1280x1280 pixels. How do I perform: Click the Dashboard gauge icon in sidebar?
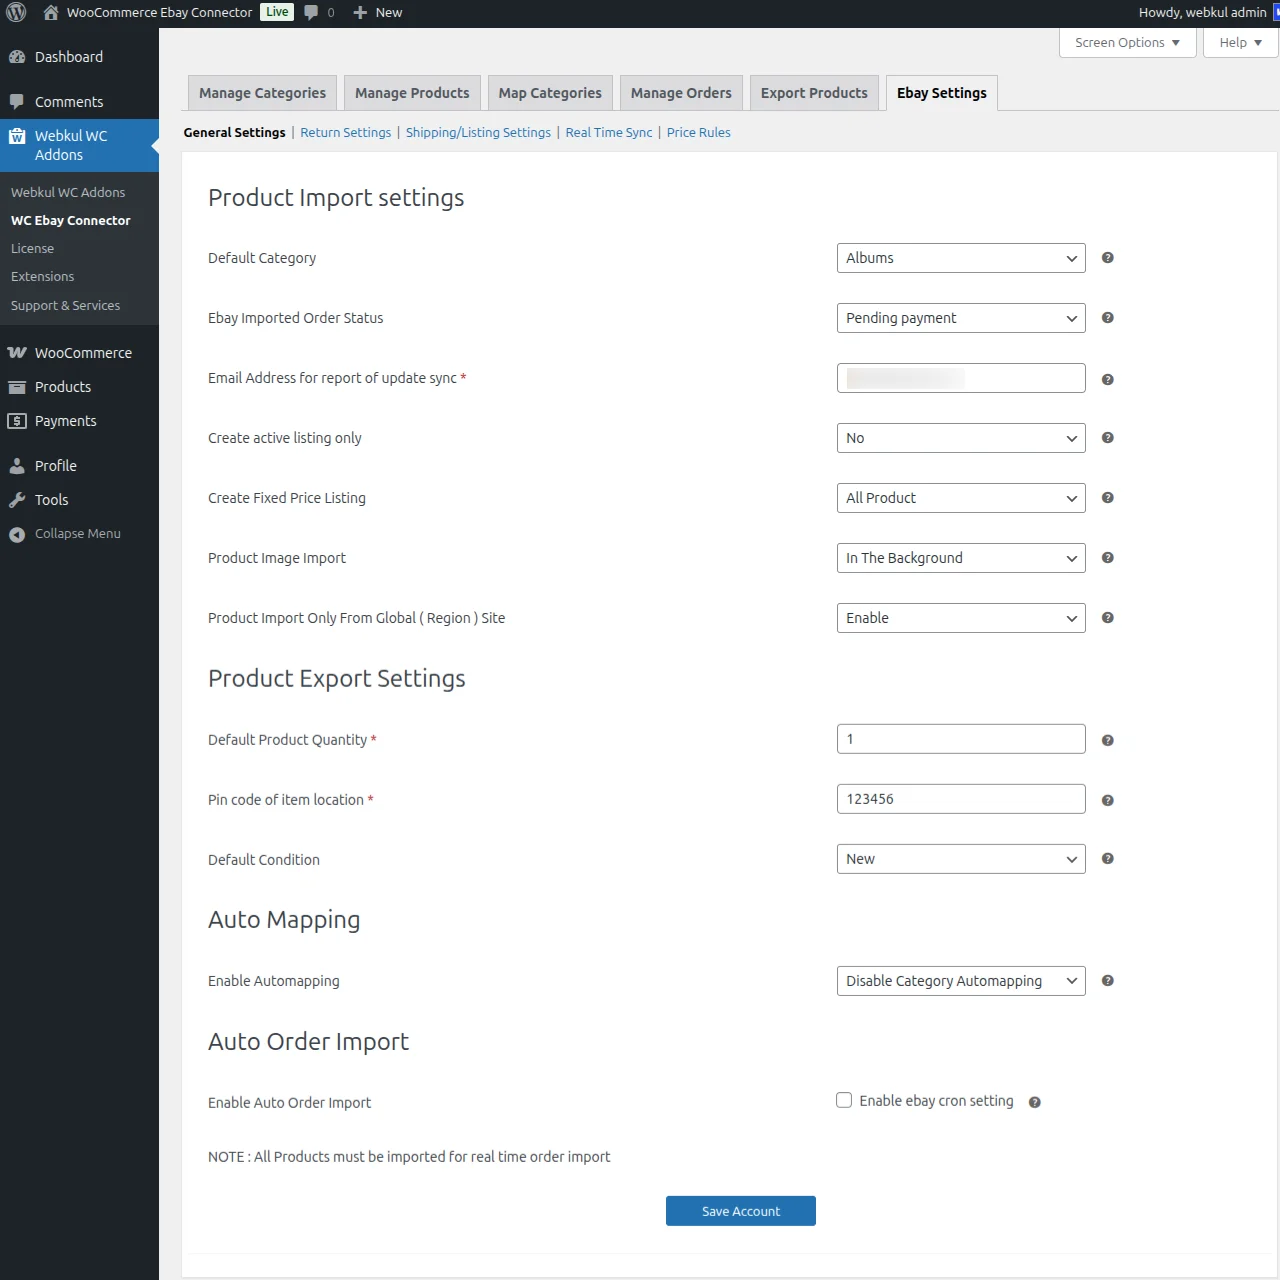(x=17, y=57)
